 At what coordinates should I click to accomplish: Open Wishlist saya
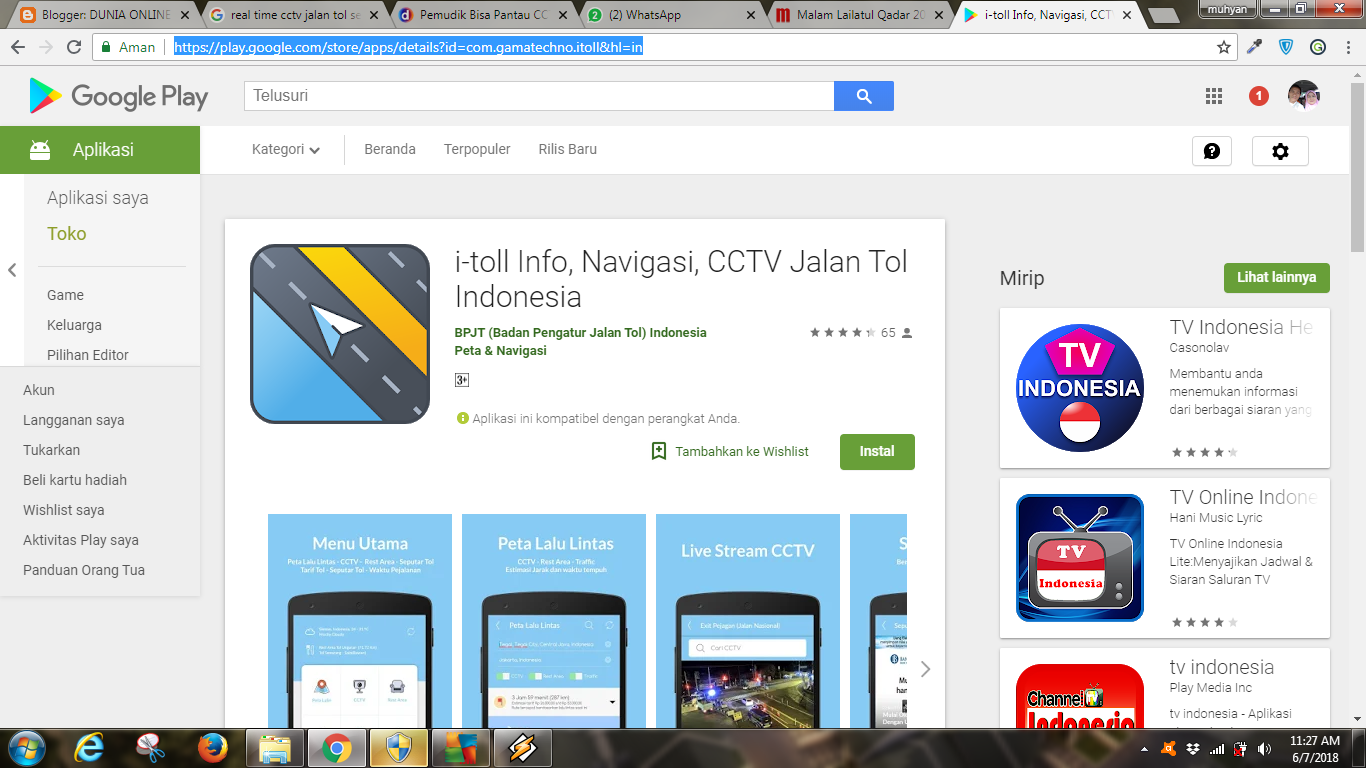coord(64,510)
